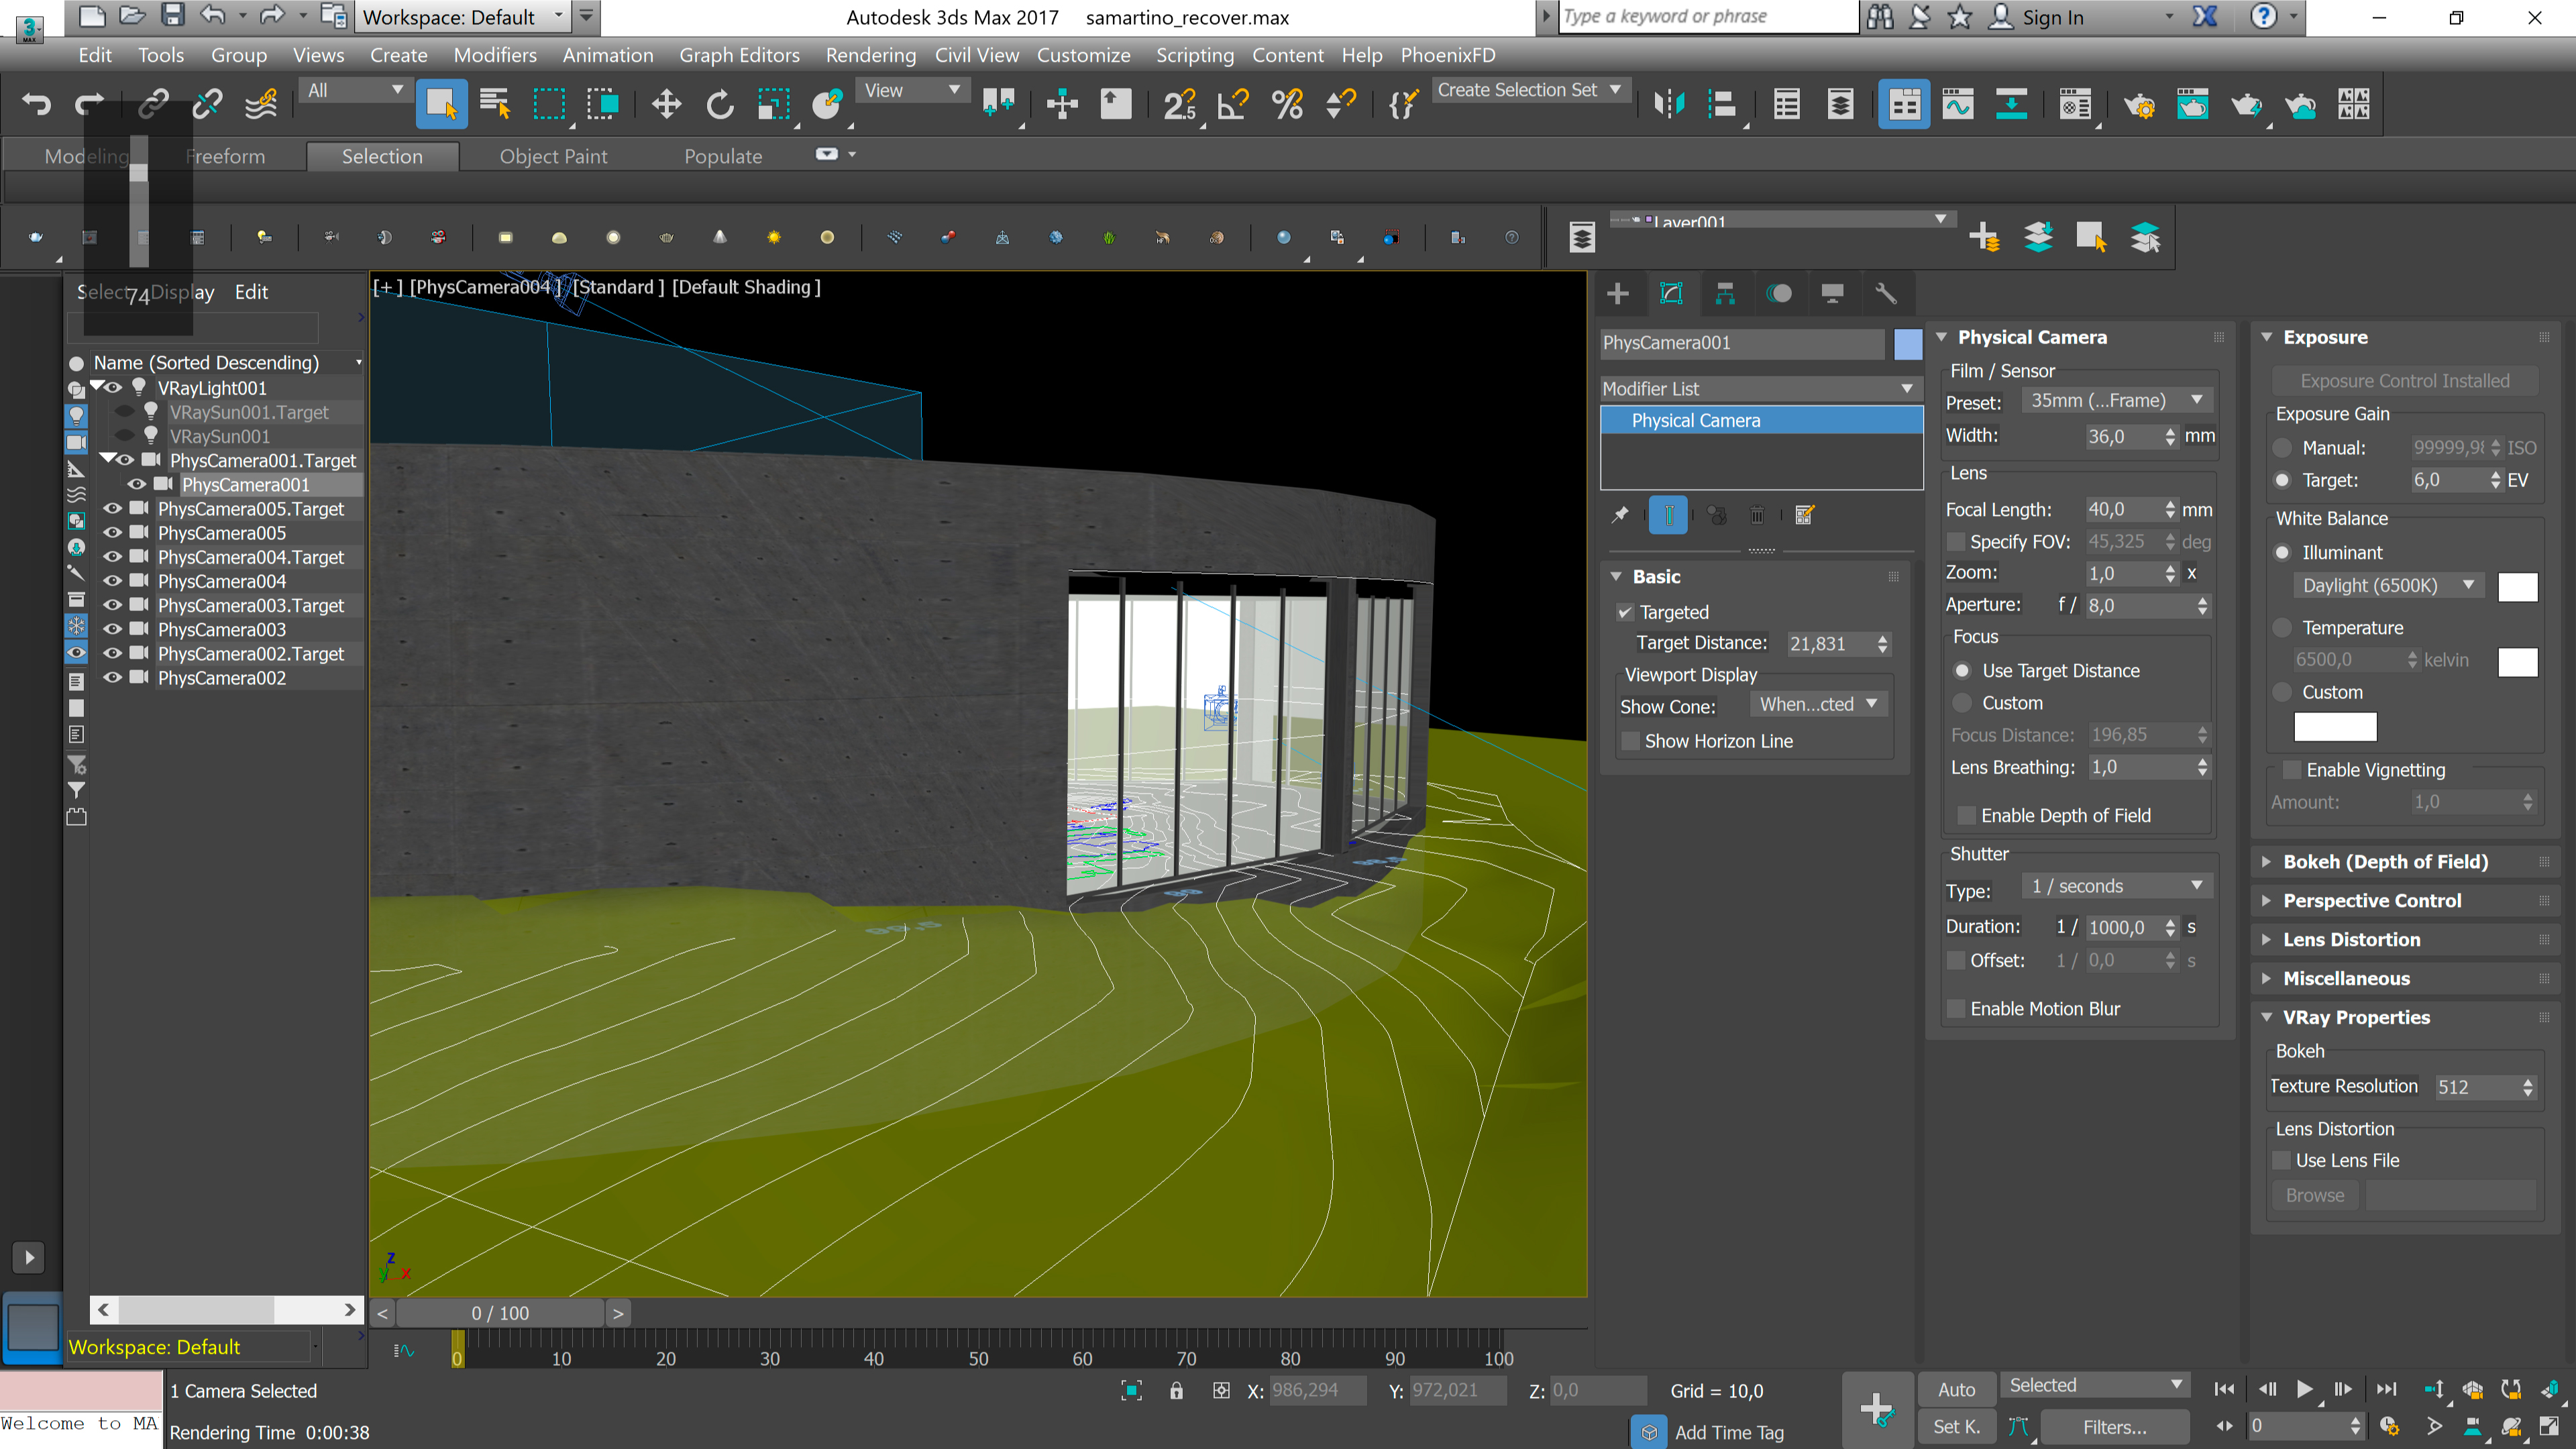Open the Modify panel tab
Image resolution: width=2576 pixels, height=1449 pixels.
pyautogui.click(x=1671, y=293)
